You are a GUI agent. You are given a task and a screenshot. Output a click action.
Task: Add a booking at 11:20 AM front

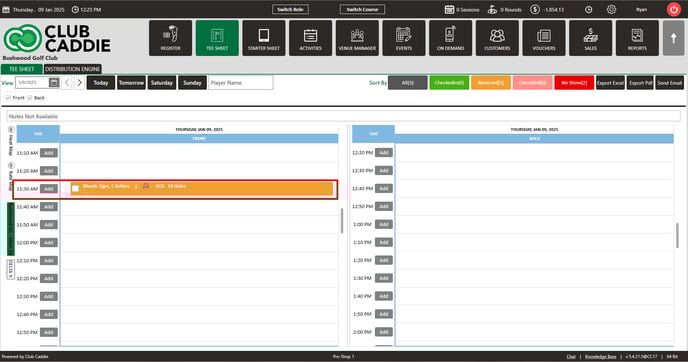49,171
